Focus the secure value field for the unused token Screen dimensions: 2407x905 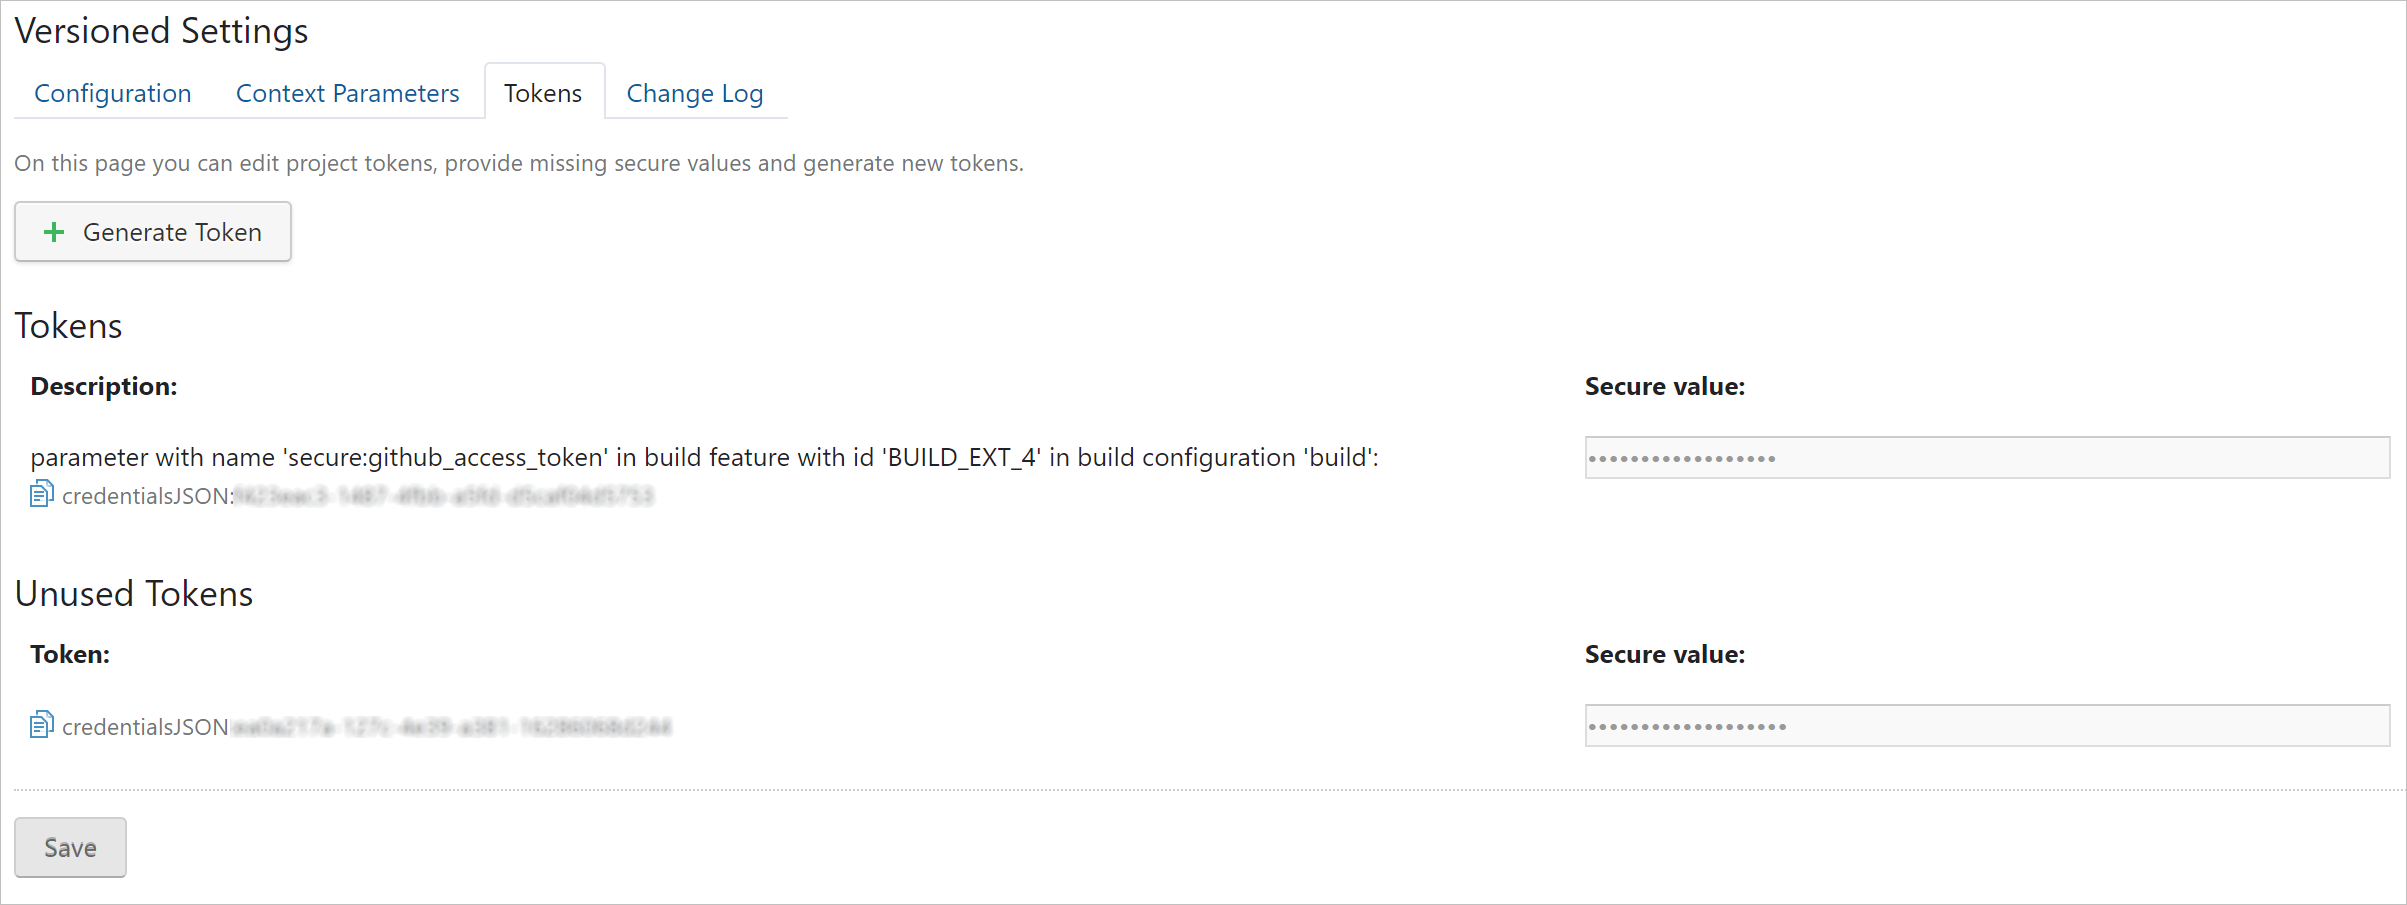pyautogui.click(x=1987, y=726)
